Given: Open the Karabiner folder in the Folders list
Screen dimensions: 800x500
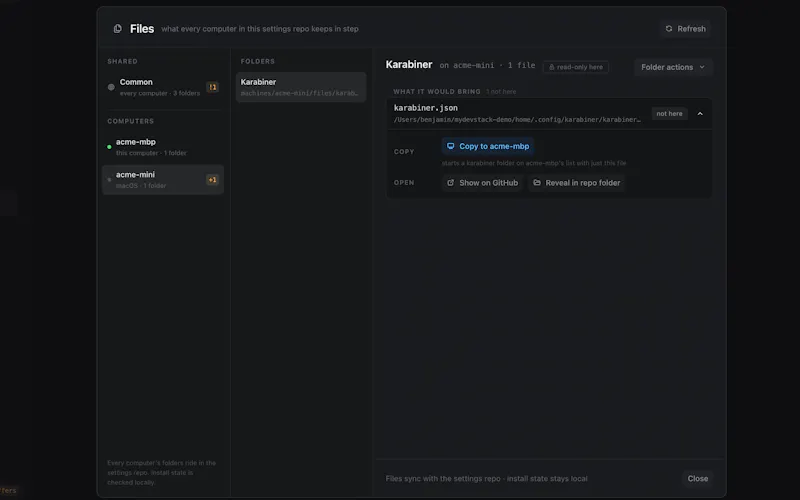Looking at the screenshot, I should (301, 87).
